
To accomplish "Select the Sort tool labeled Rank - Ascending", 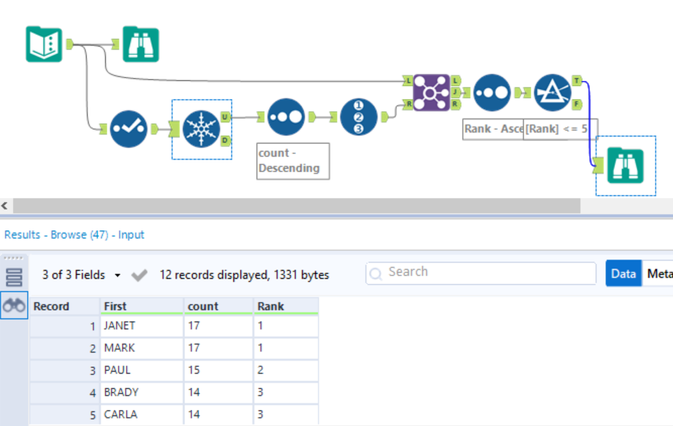I will (x=492, y=92).
